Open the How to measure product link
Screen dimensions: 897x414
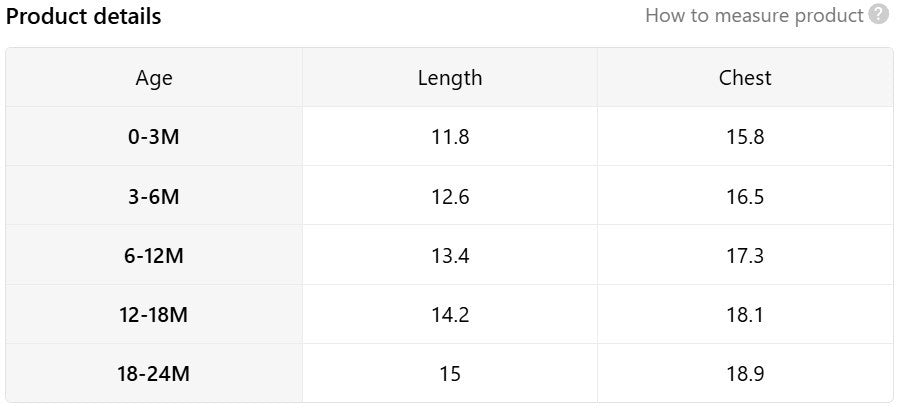pos(754,15)
